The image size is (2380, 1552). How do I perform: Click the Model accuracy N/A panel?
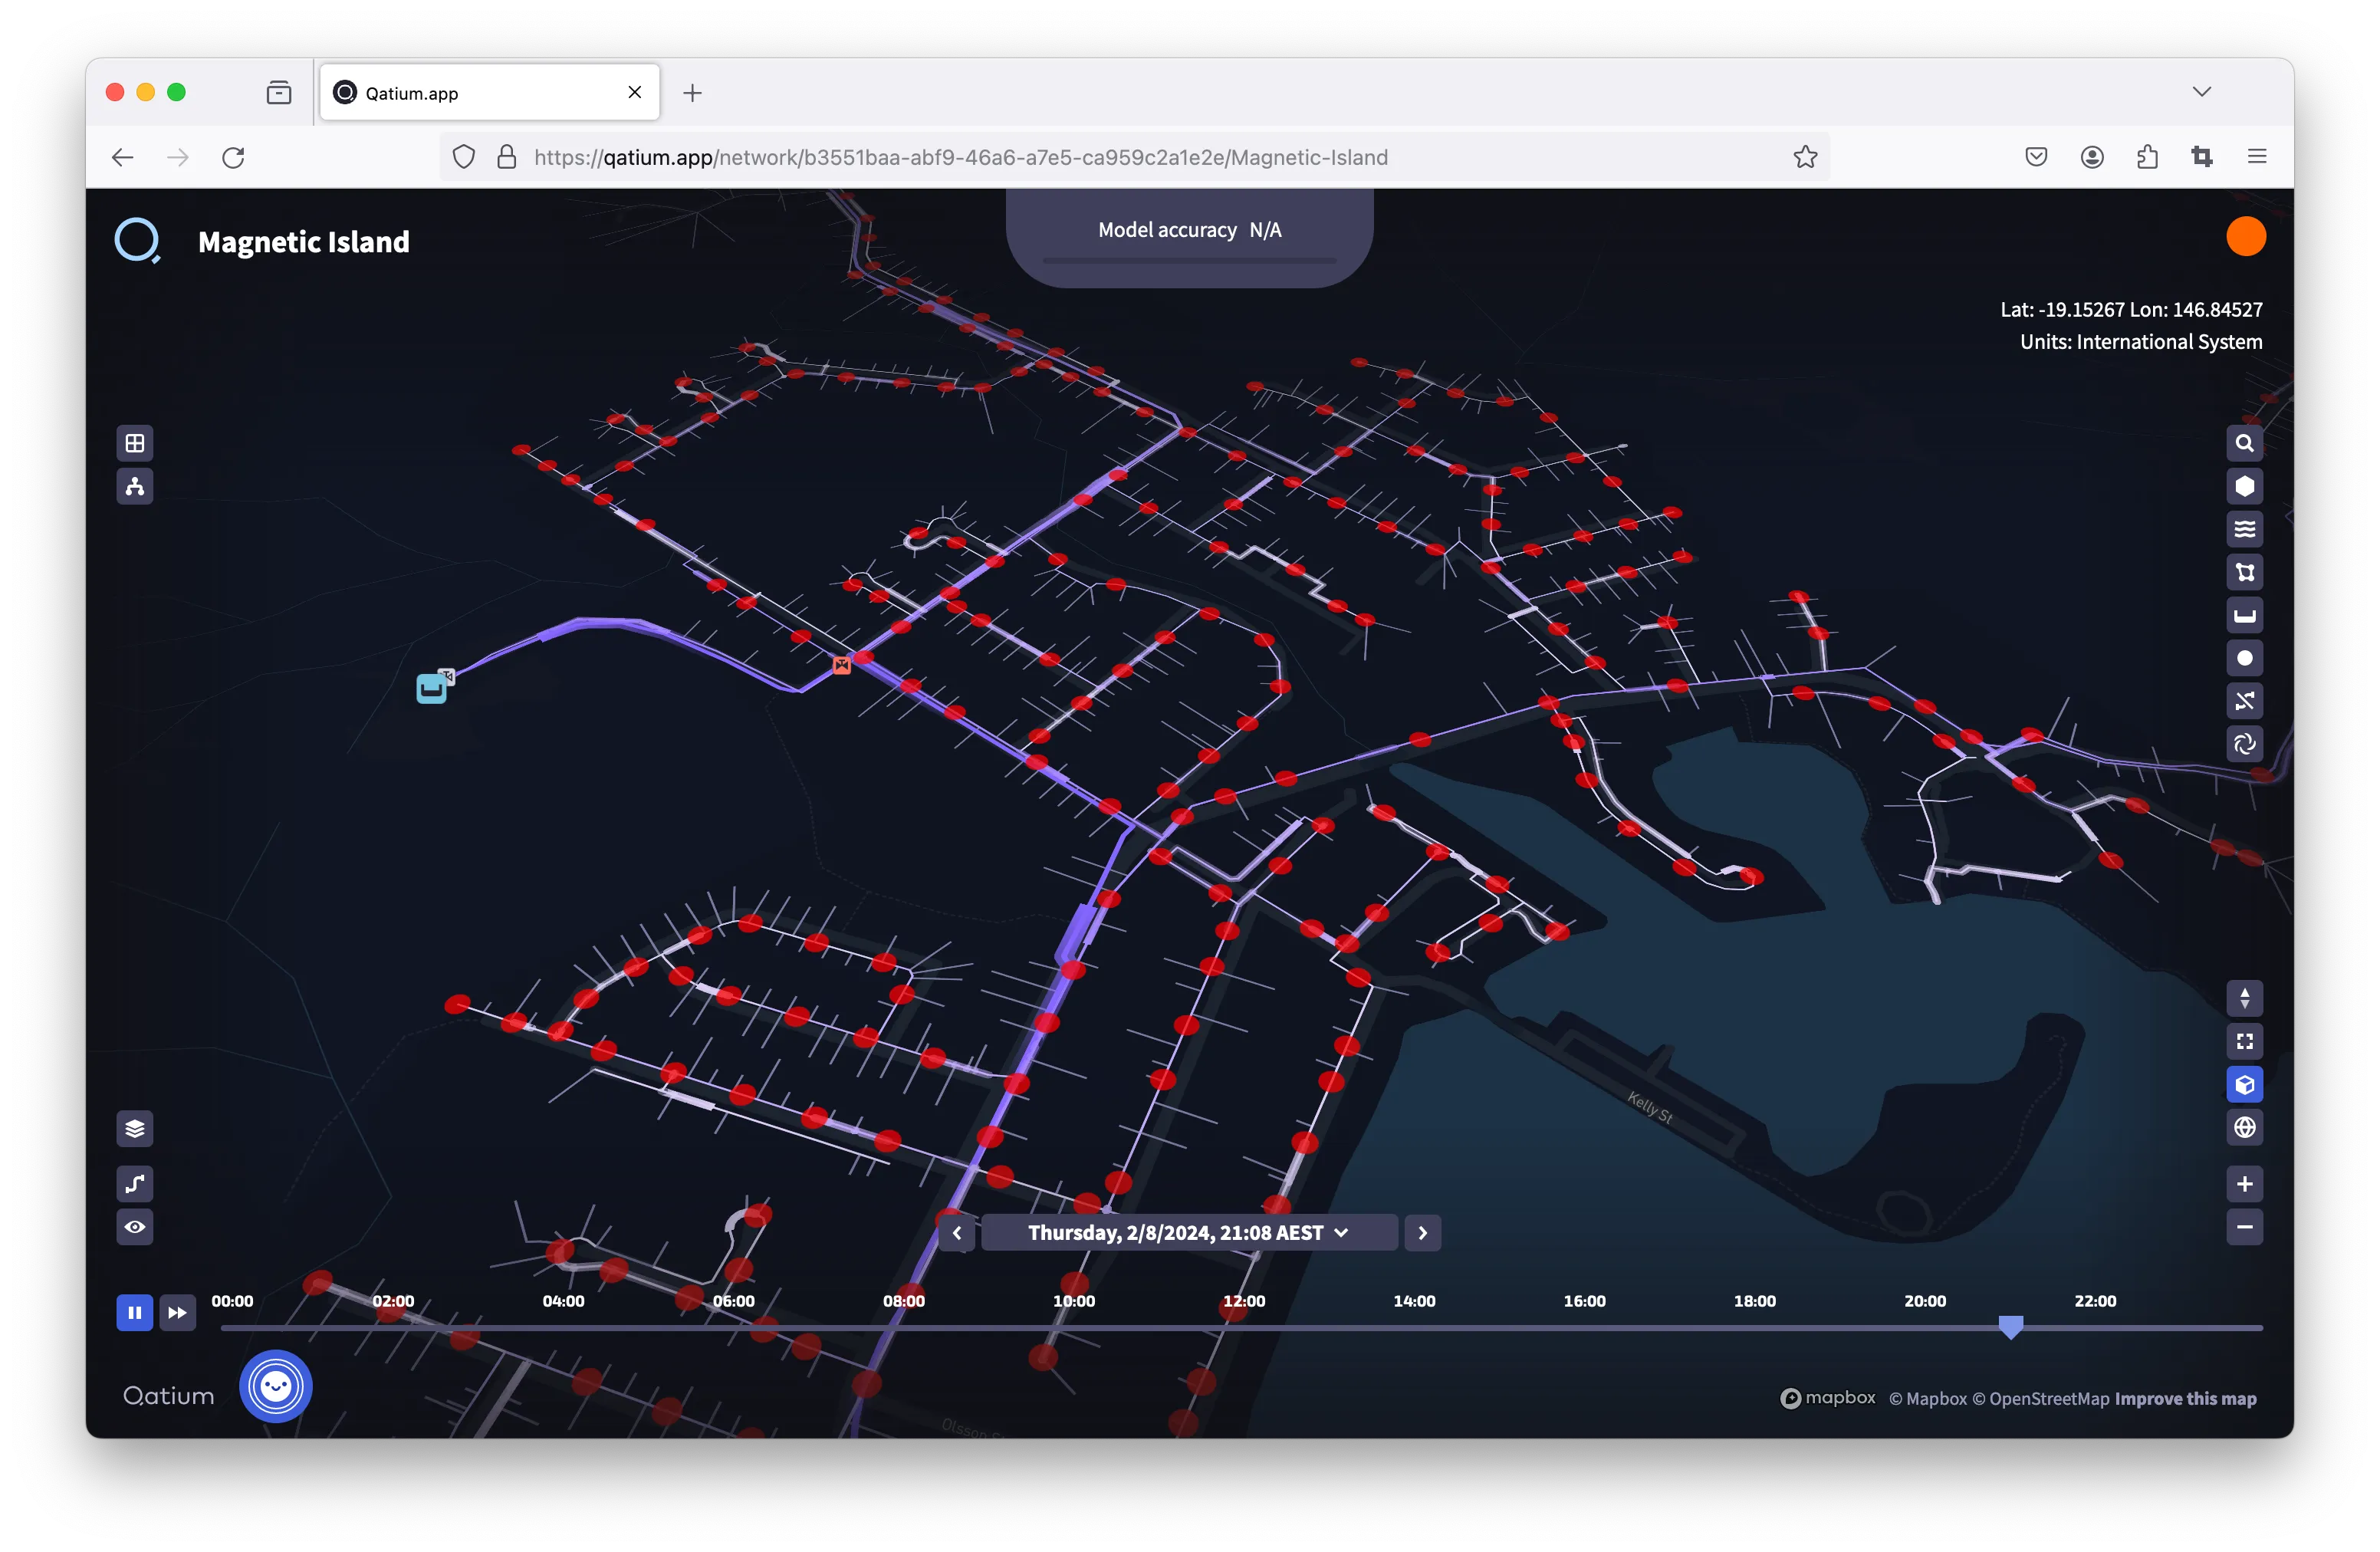[x=1189, y=237]
